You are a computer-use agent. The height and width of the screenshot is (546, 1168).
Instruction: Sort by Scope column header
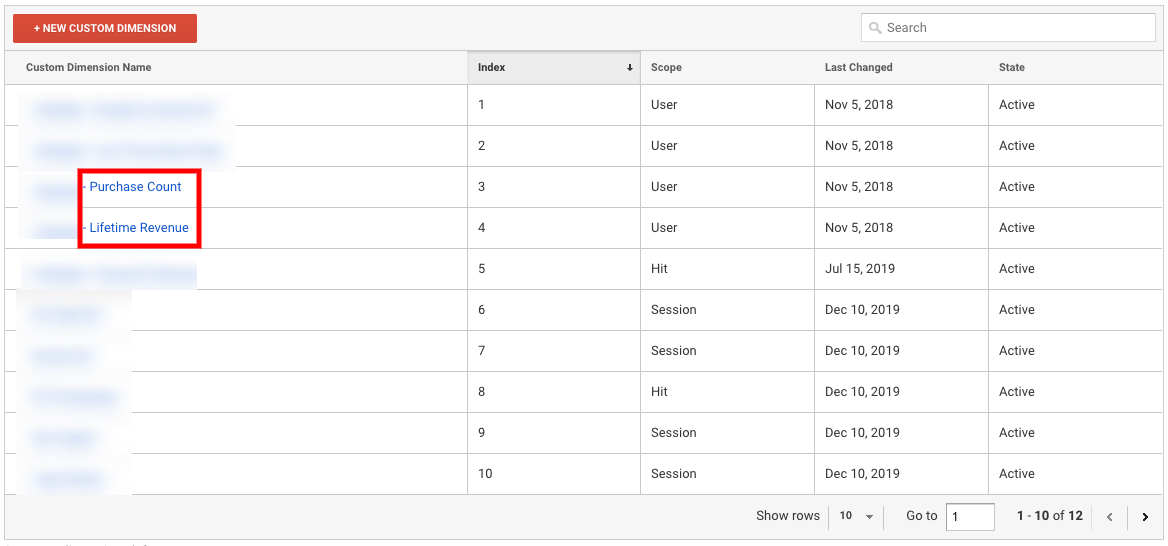point(666,68)
